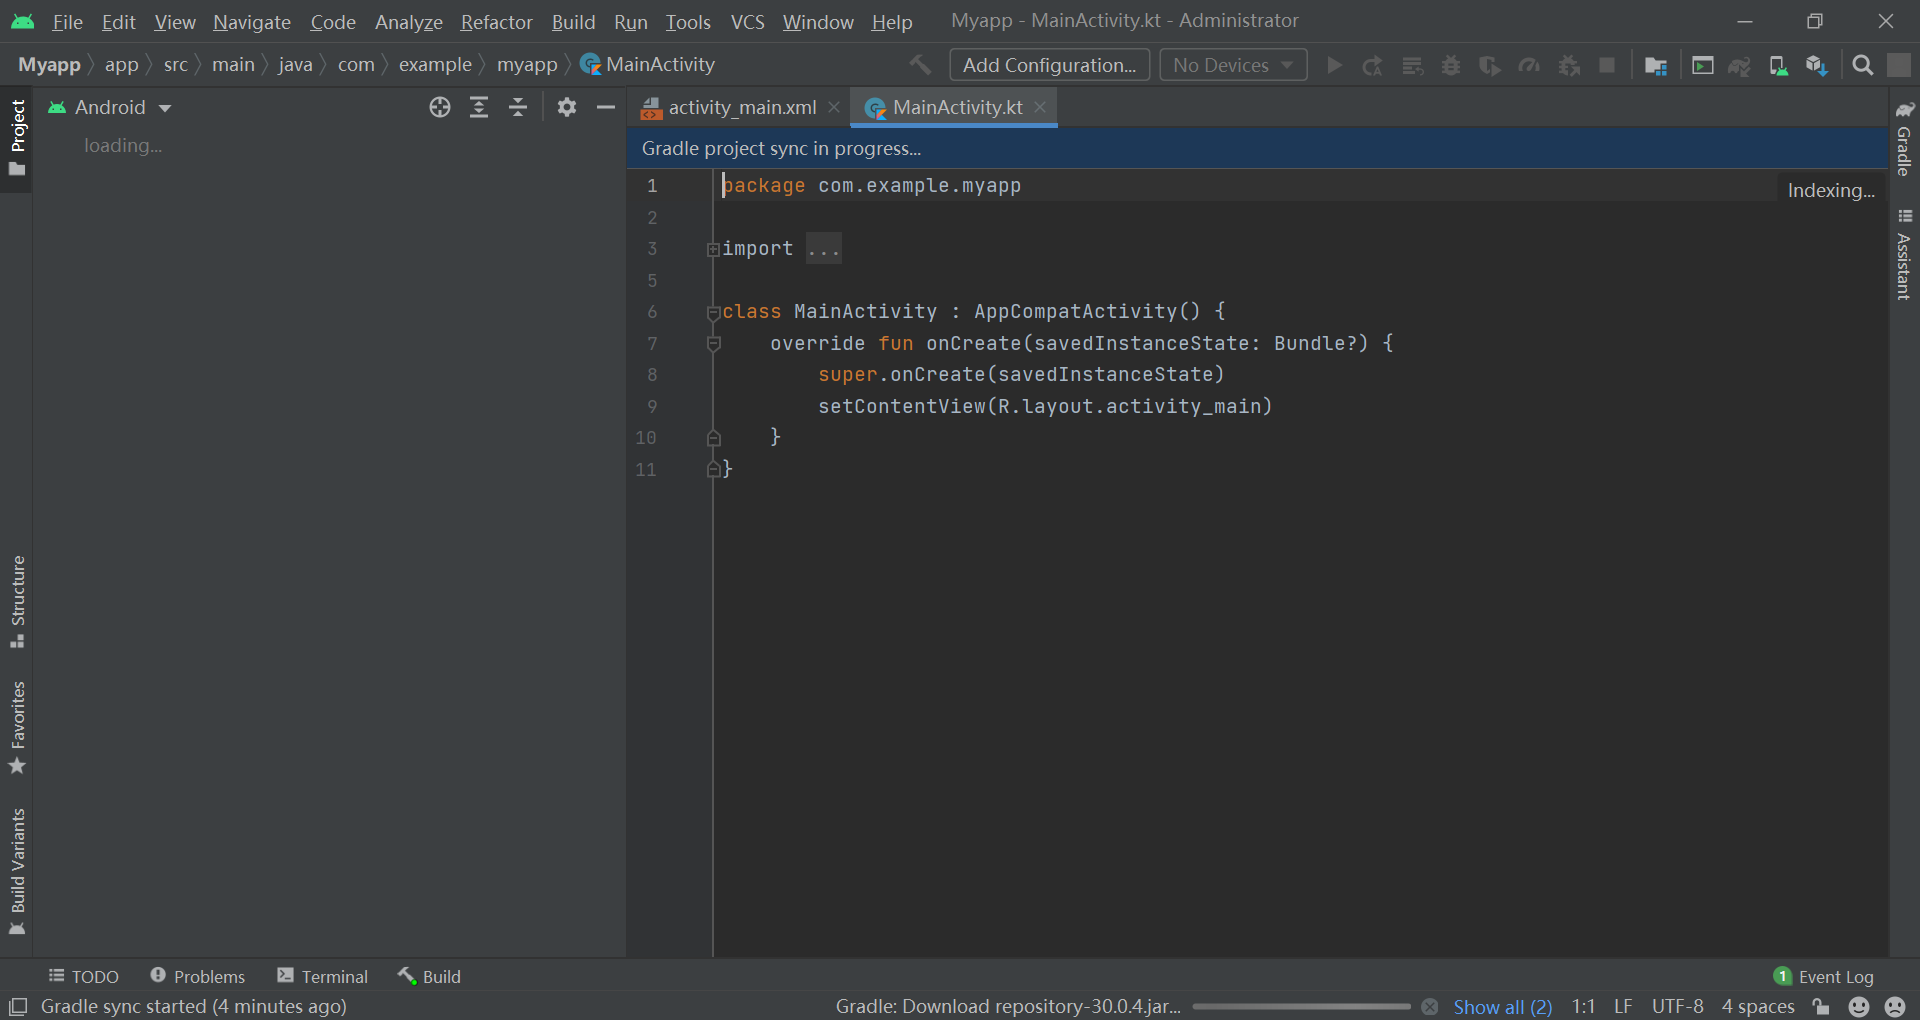
Task: Click the Run with Coverage icon
Action: (x=1490, y=65)
